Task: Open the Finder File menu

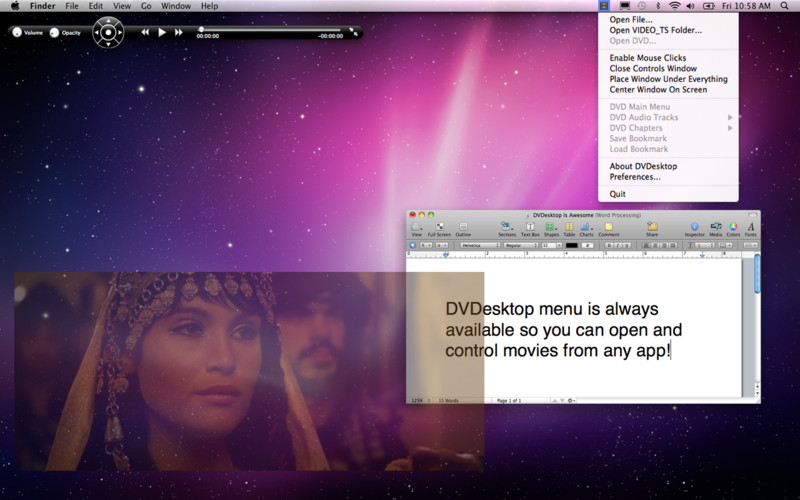Action: click(72, 6)
